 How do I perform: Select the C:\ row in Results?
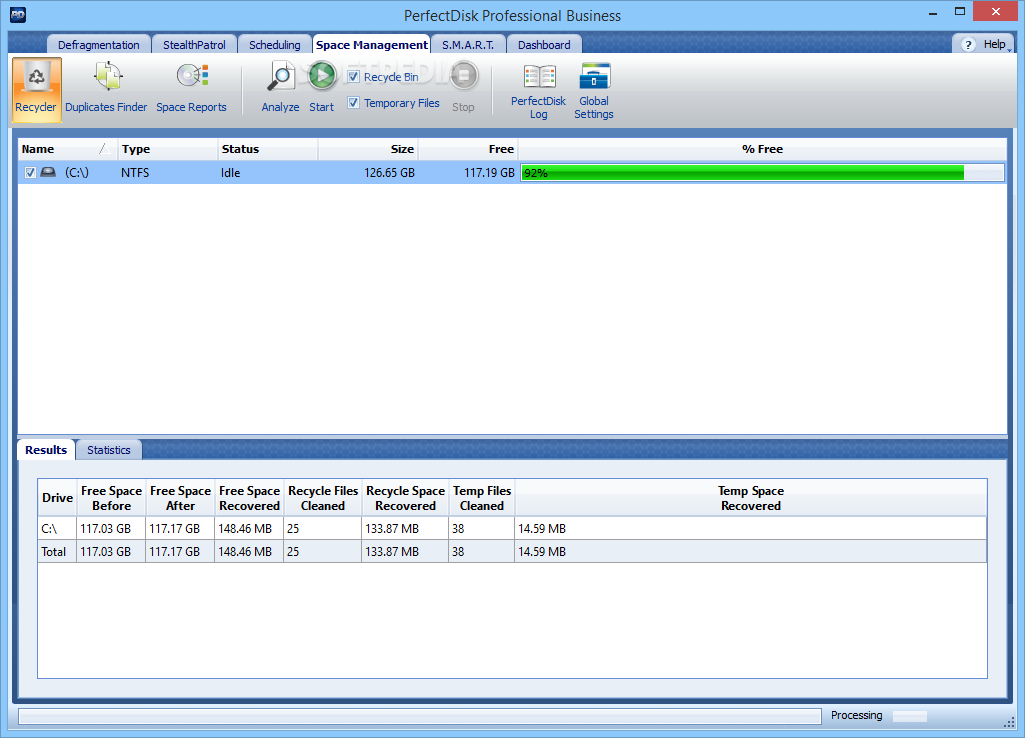coord(512,528)
